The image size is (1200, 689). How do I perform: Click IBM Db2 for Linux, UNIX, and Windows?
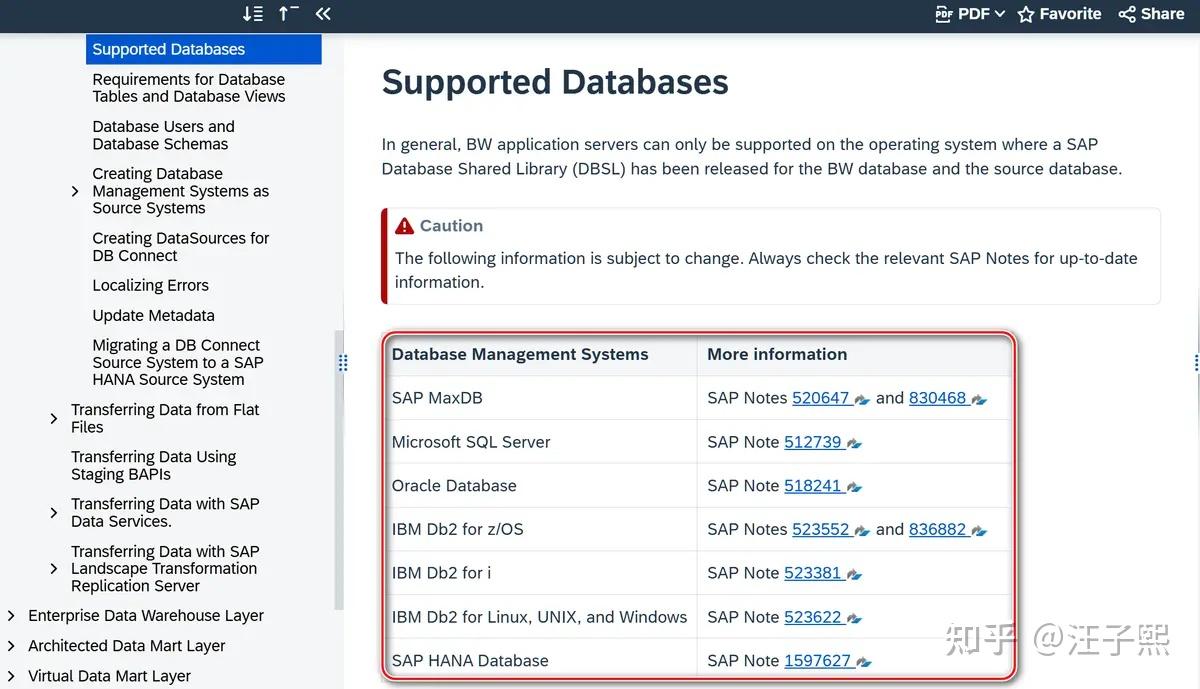point(540,617)
